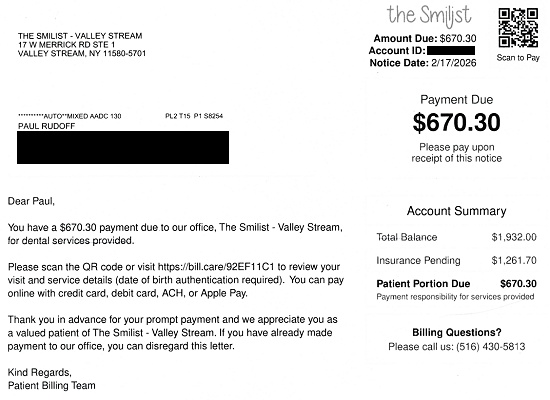Click the redacted recipient address block
Image resolution: width=550 pixels, height=400 pixels.
click(123, 147)
